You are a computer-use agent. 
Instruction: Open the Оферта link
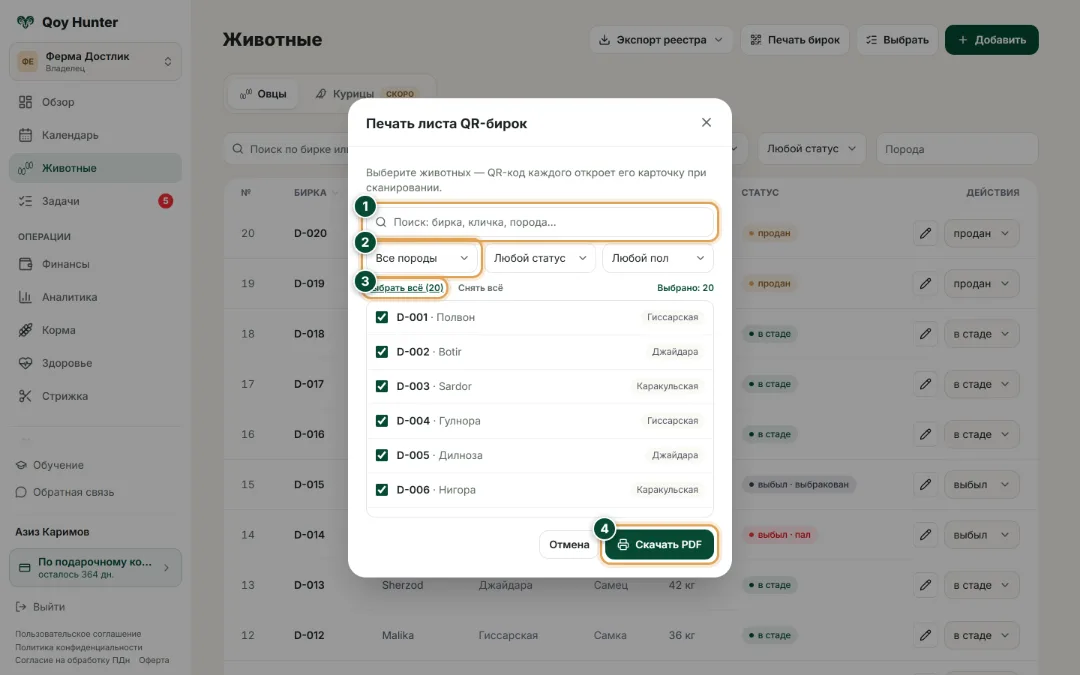[x=154, y=660]
